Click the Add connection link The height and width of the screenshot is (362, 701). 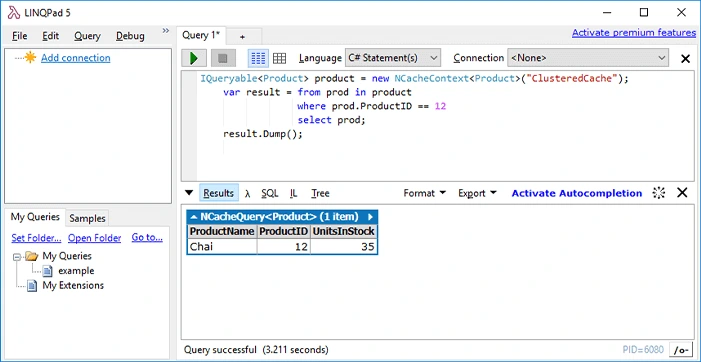(x=76, y=58)
